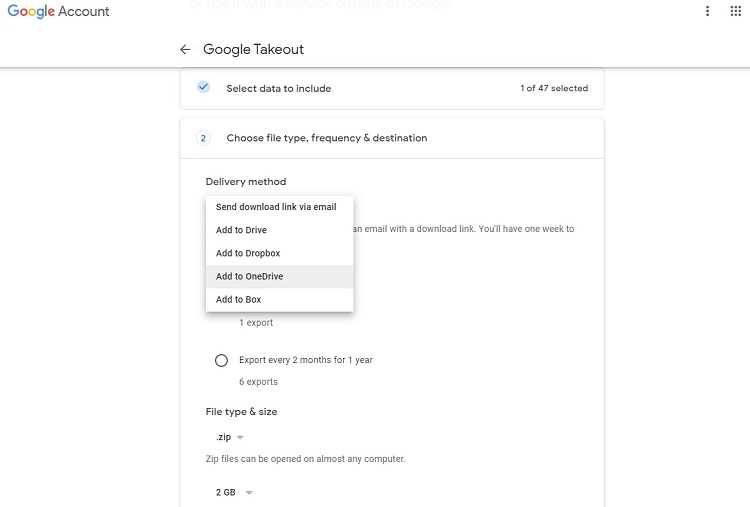Click the Google Takeout title
The width and height of the screenshot is (750, 507).
(254, 49)
